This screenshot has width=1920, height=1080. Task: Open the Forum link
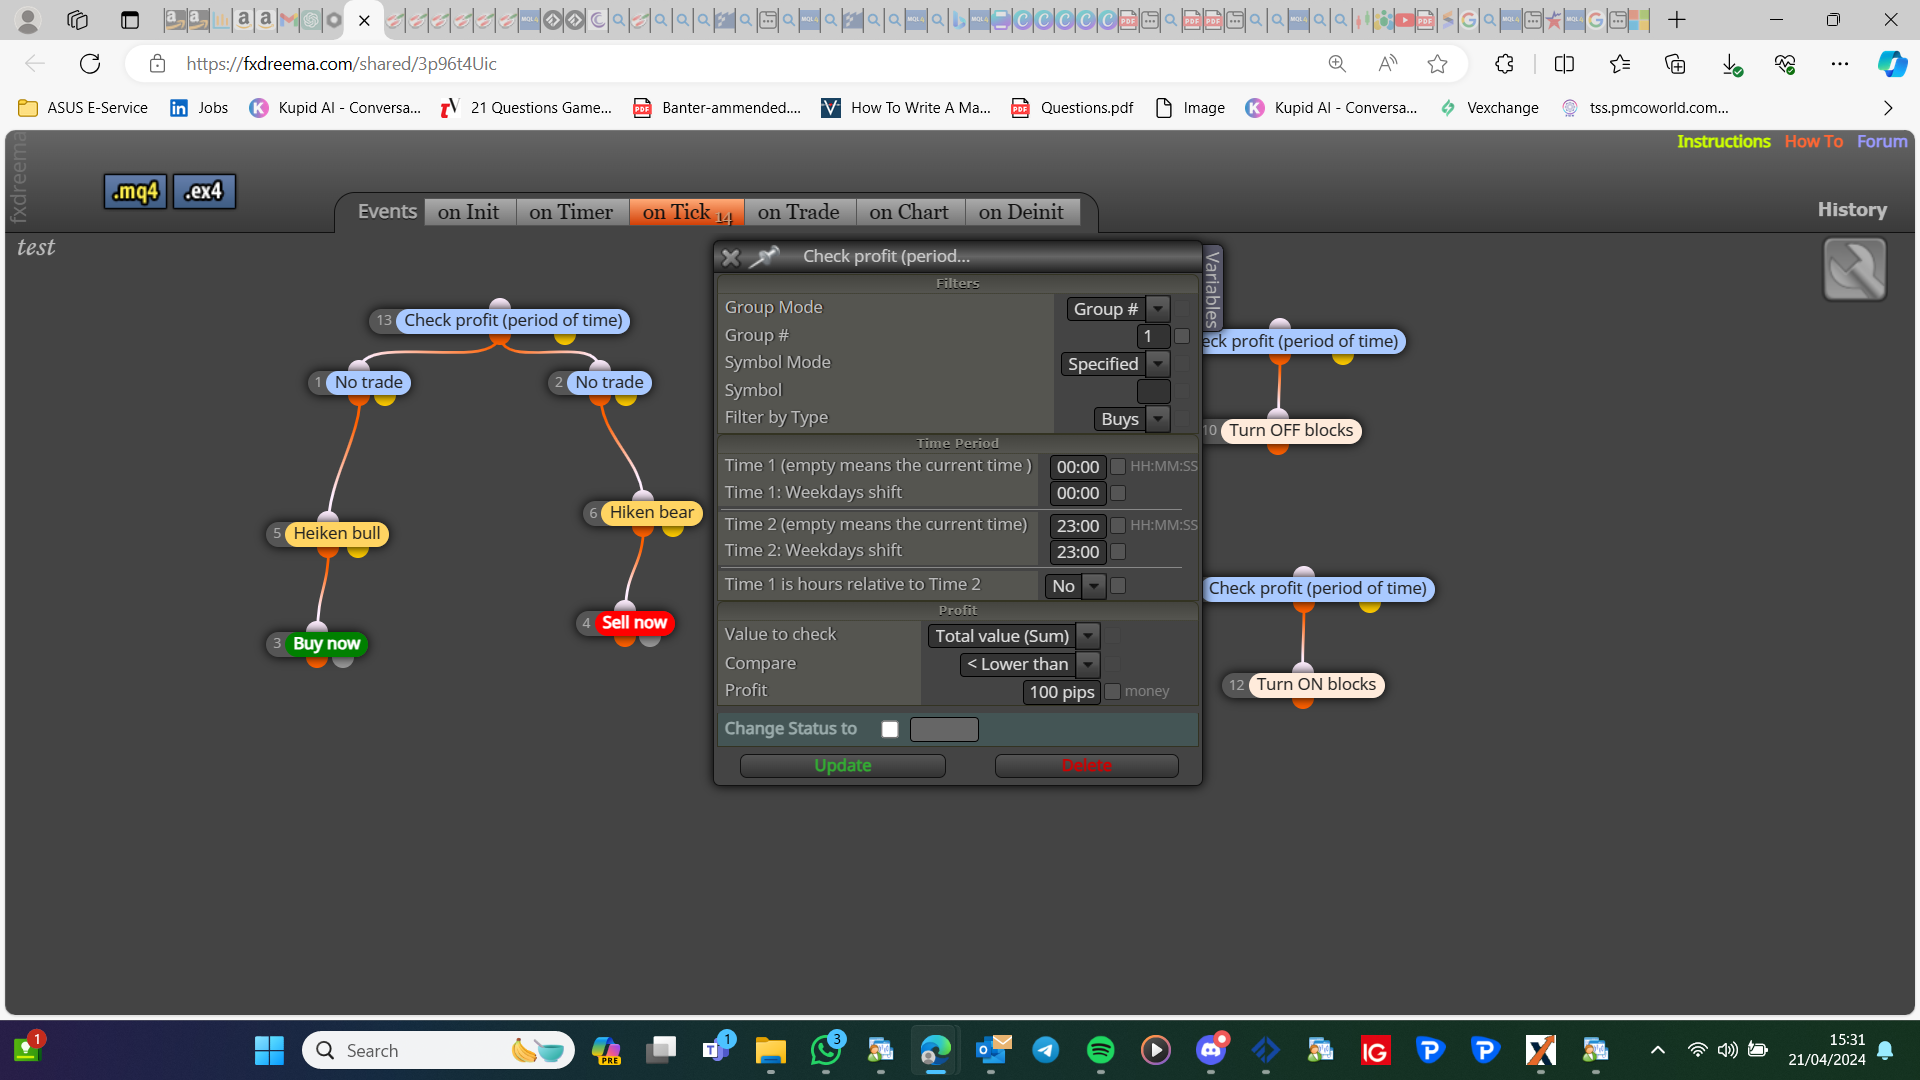1882,142
